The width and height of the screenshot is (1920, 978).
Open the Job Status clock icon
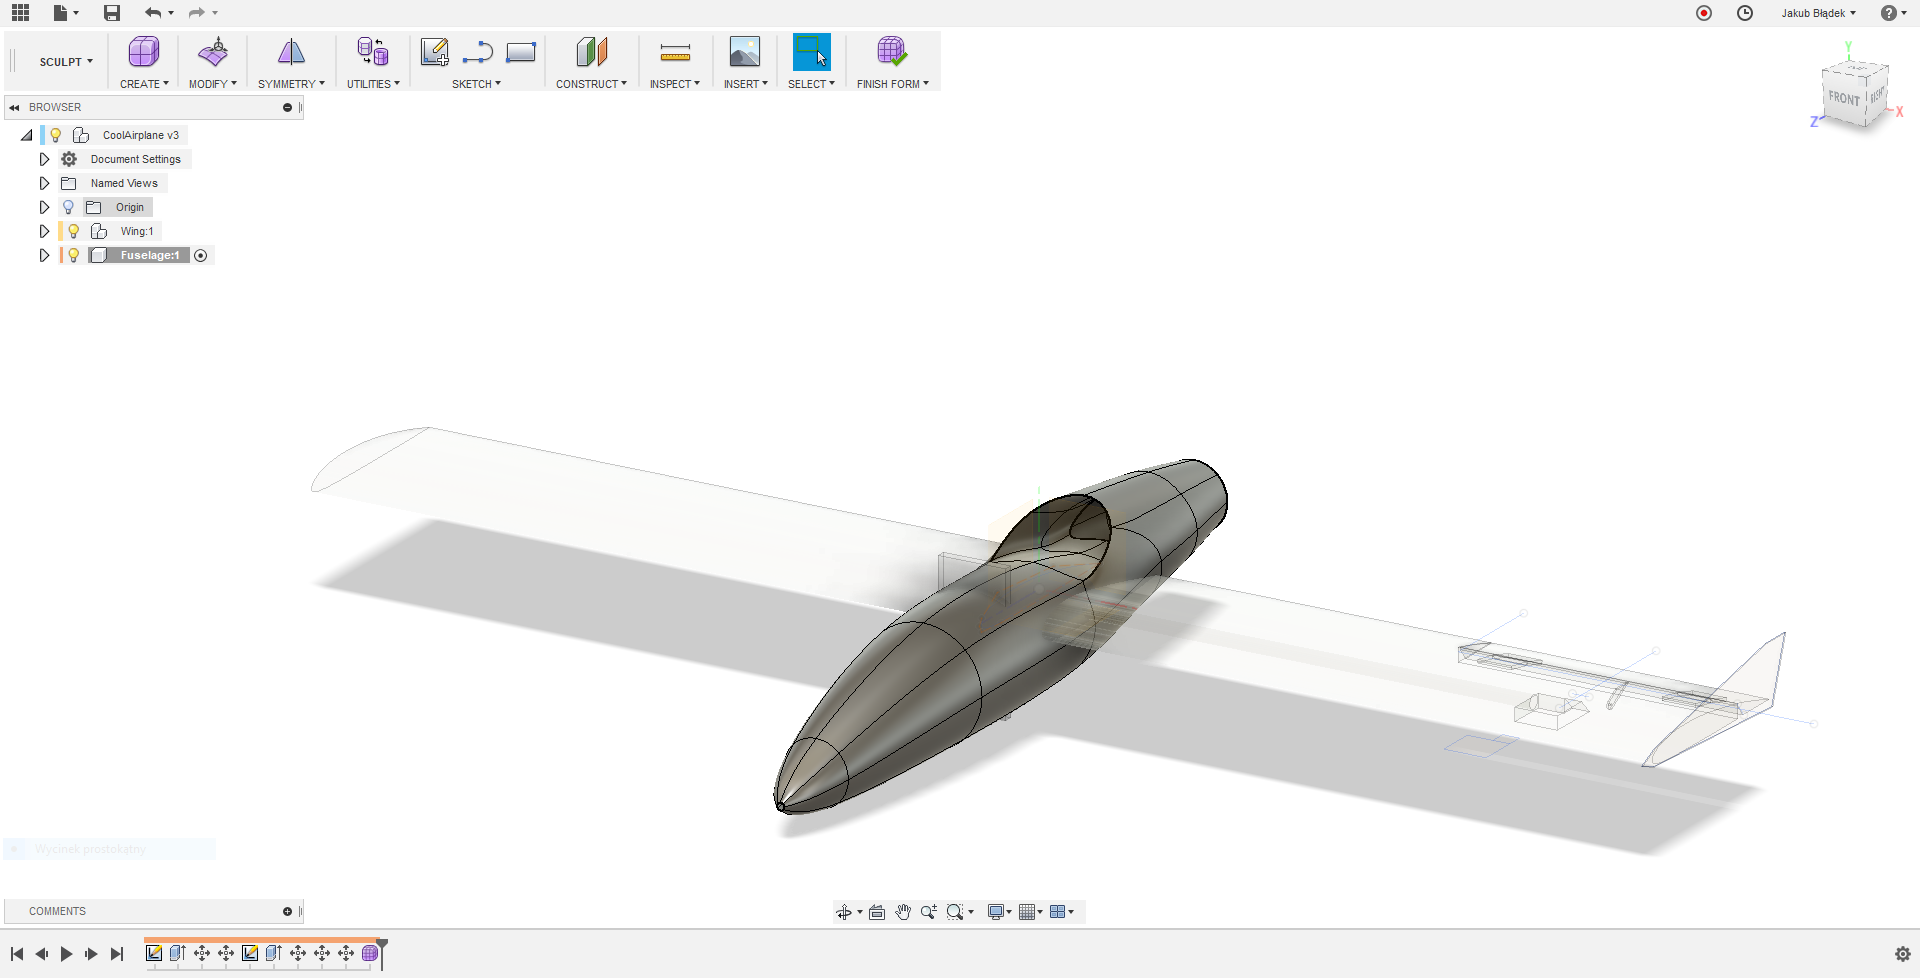(x=1745, y=13)
